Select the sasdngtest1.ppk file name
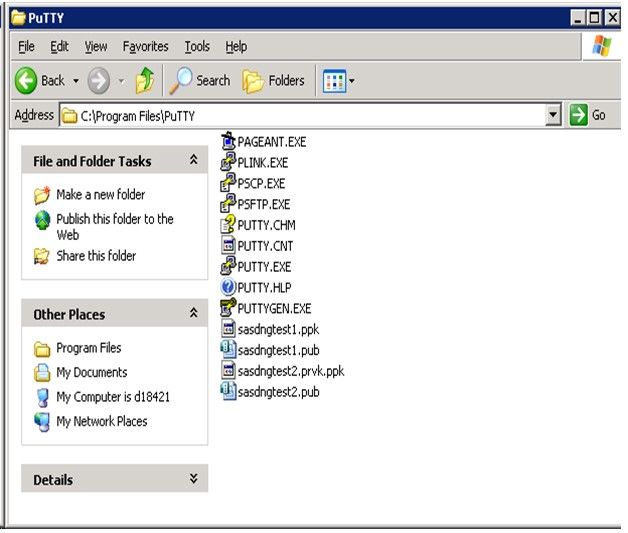 [278, 330]
